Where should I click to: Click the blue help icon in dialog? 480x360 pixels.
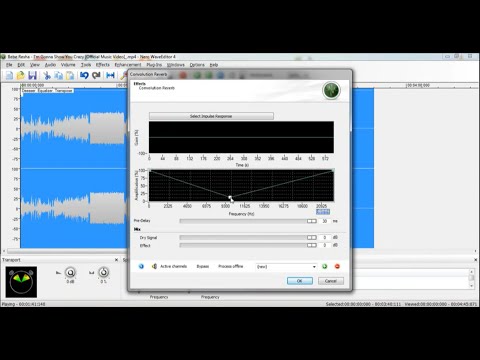click(141, 266)
